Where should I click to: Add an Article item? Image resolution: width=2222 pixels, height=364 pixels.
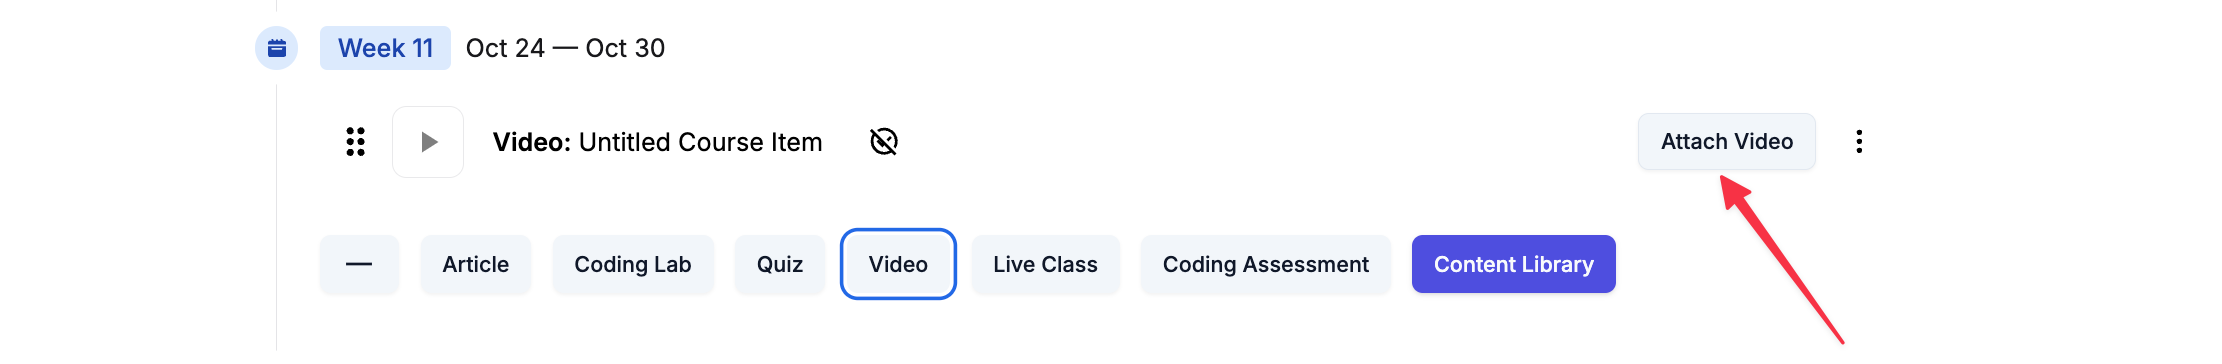pyautogui.click(x=476, y=264)
